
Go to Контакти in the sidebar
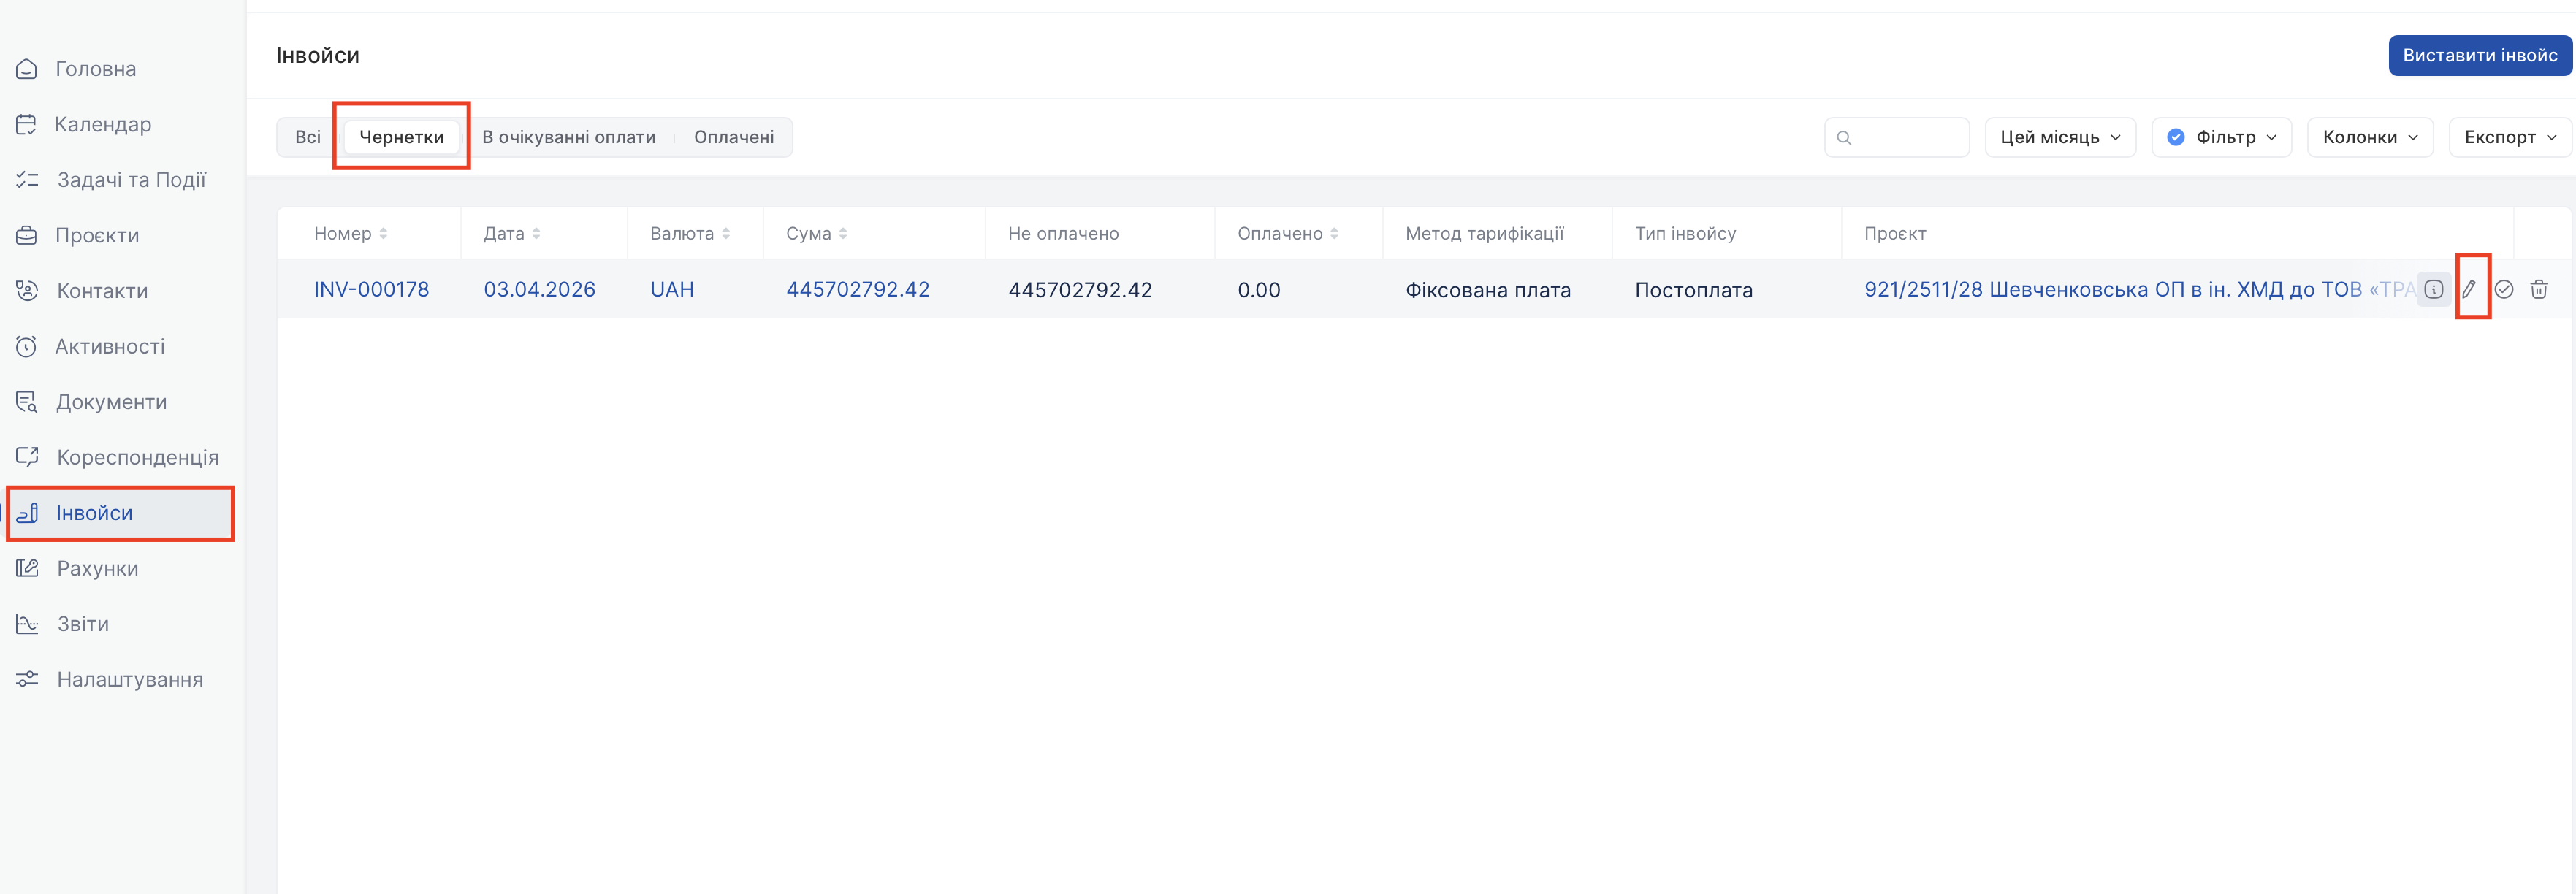tap(101, 291)
